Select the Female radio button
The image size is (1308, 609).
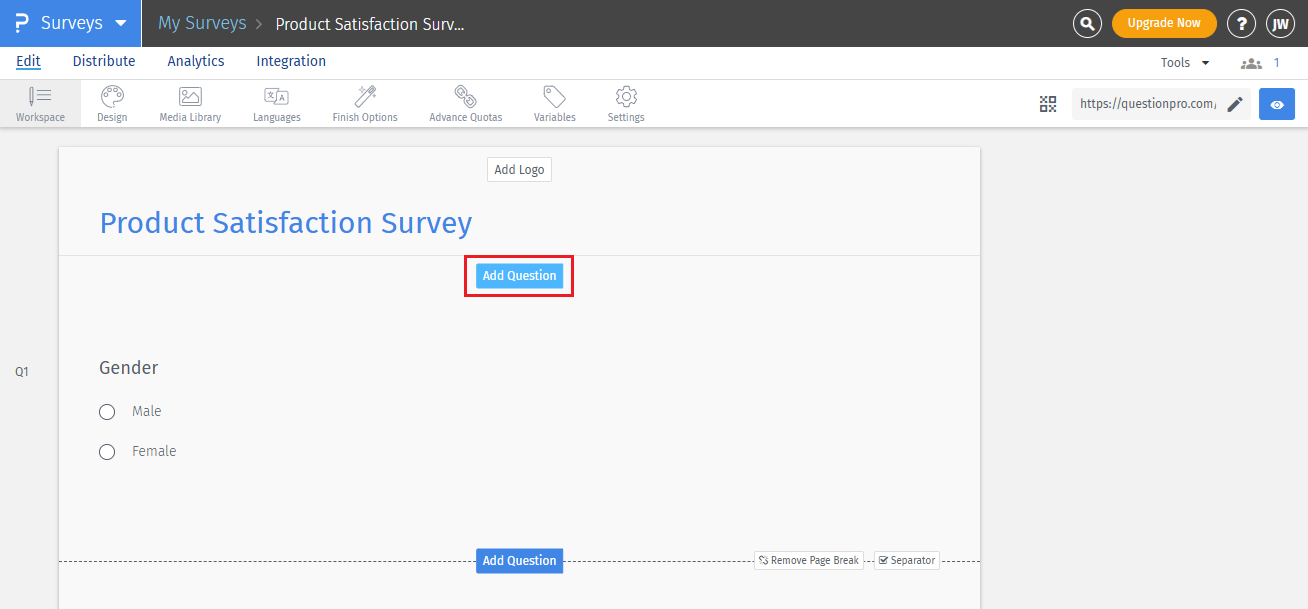[107, 451]
